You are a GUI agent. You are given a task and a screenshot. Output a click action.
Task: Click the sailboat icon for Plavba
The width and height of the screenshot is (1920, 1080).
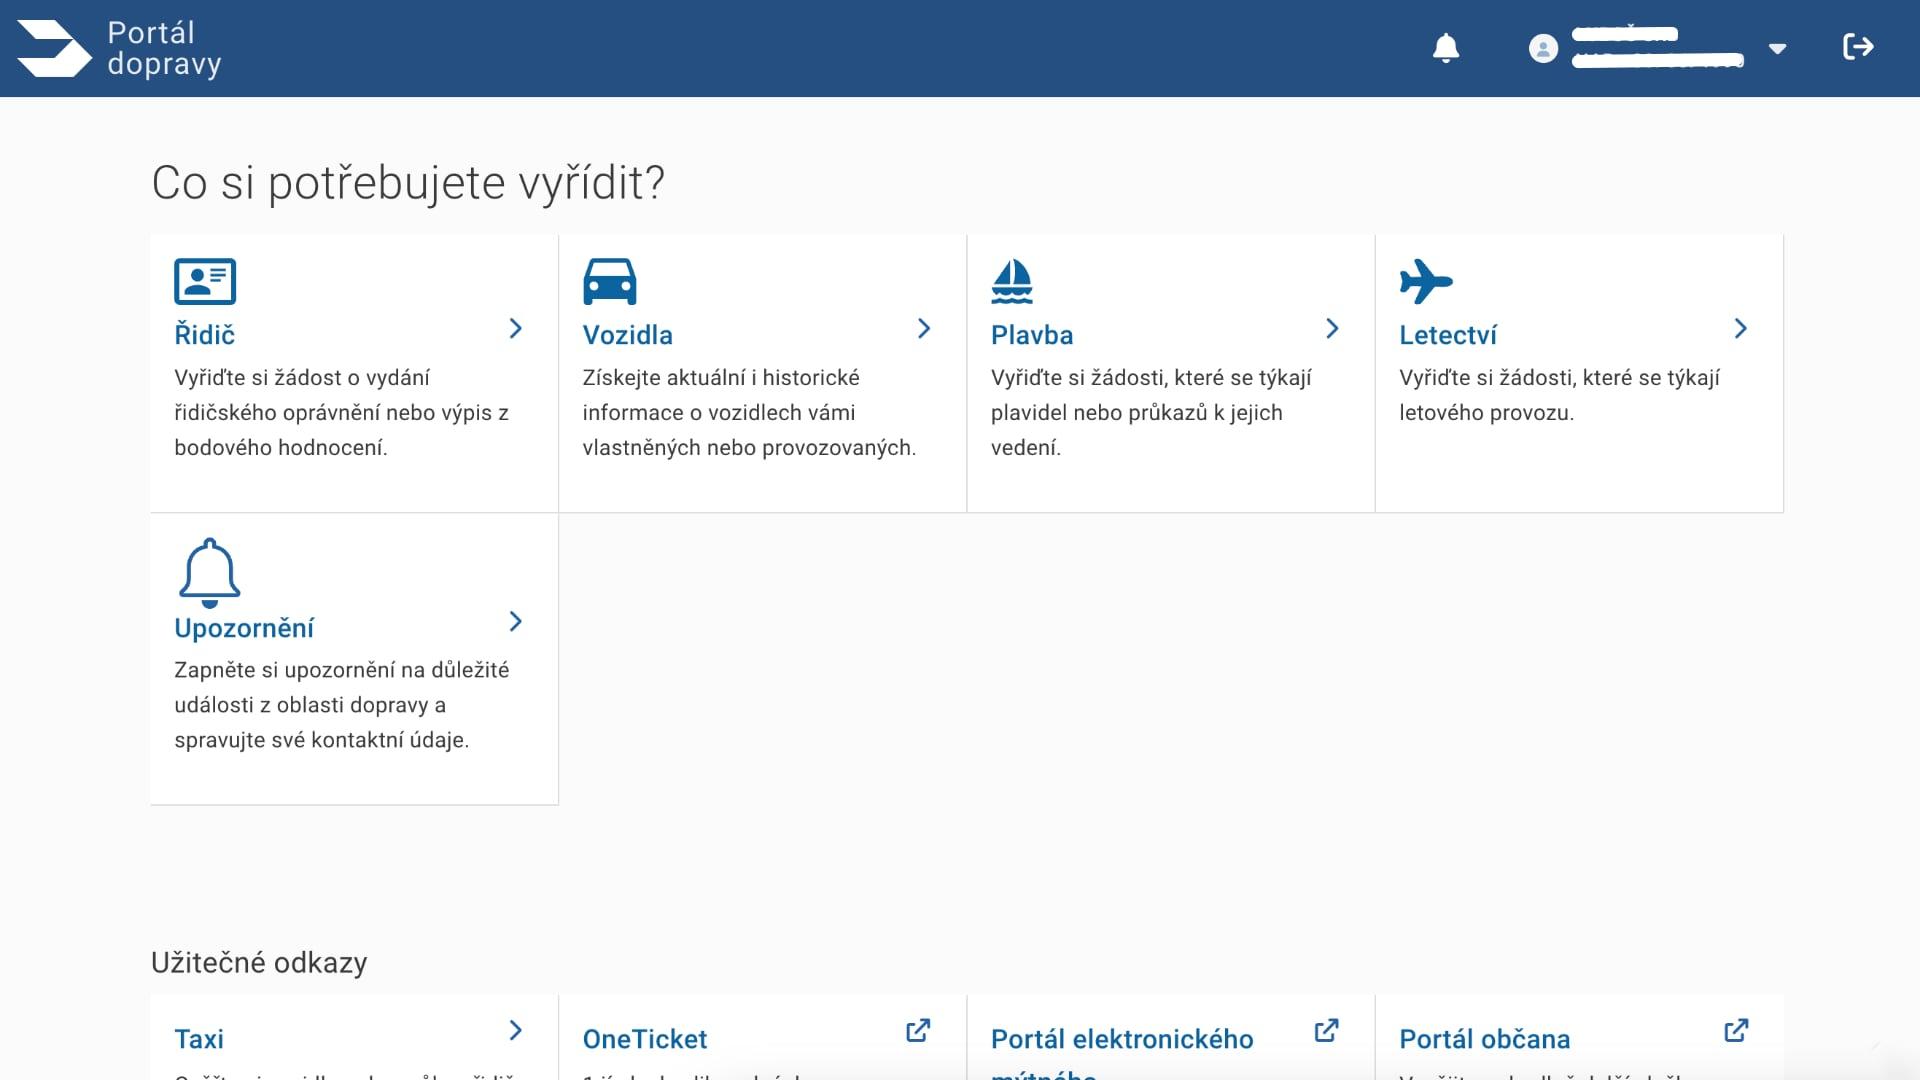tap(1012, 281)
